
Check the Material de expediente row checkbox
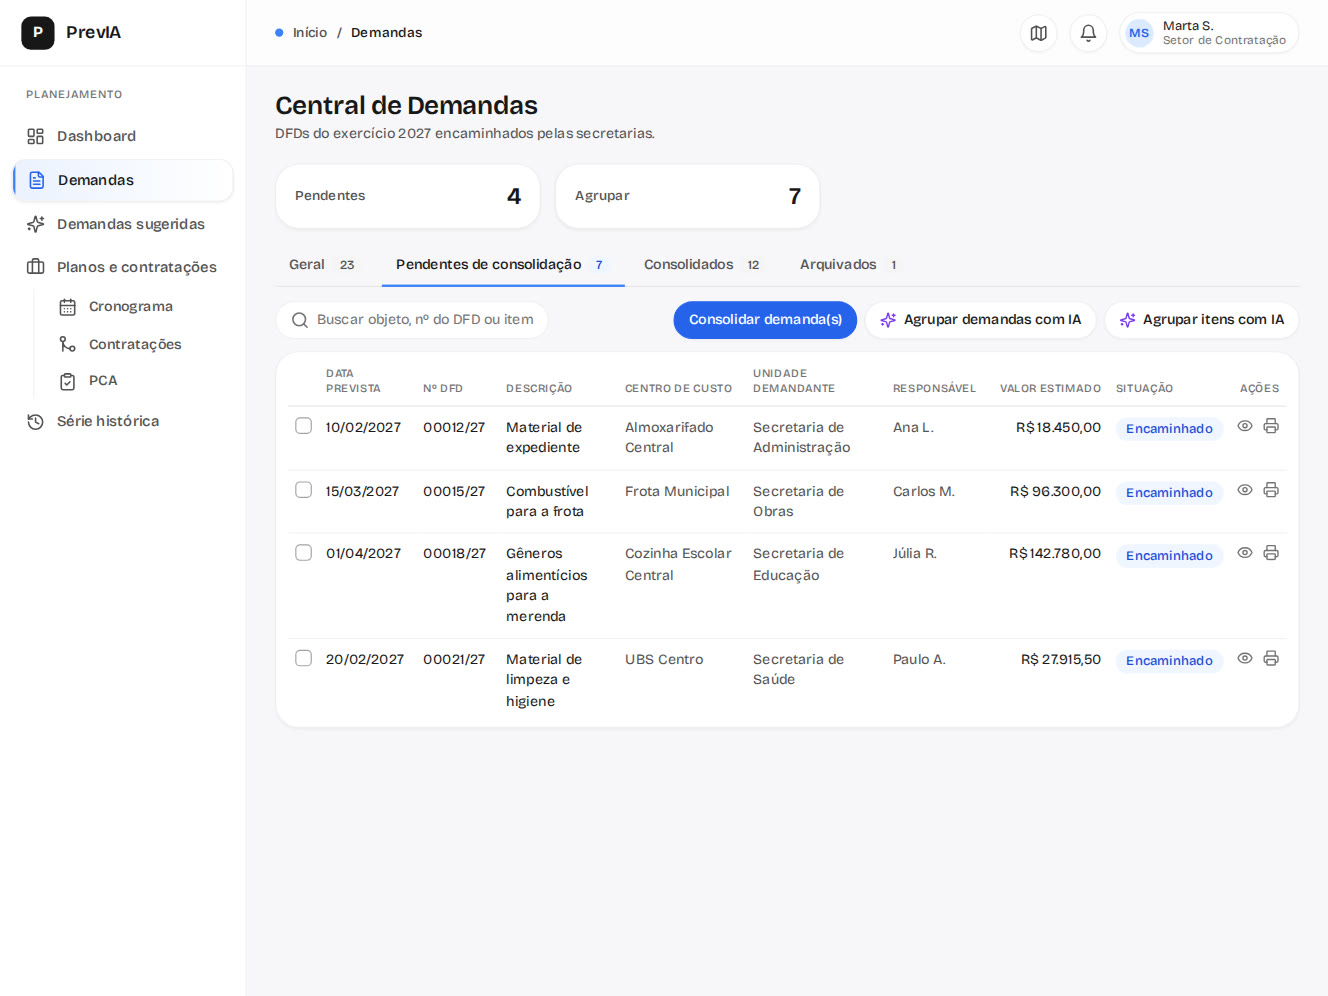[304, 426]
